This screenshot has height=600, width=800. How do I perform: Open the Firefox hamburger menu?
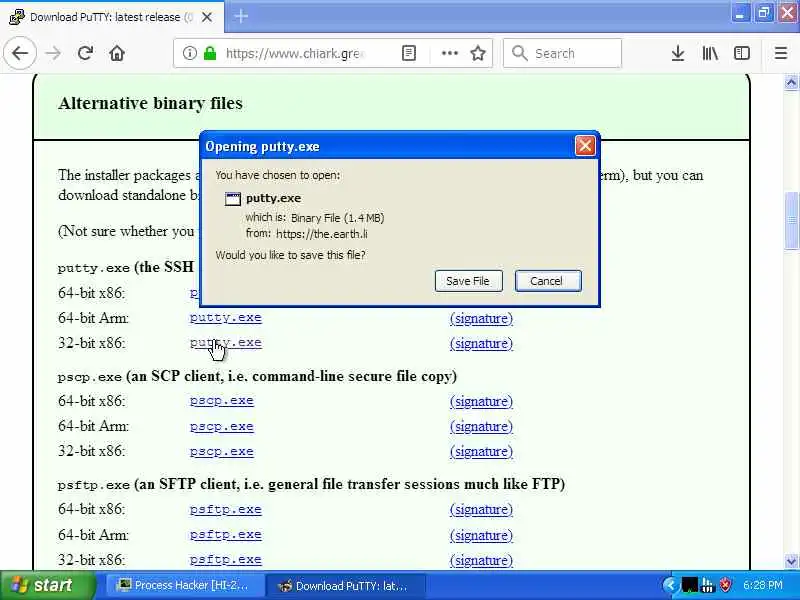click(781, 53)
